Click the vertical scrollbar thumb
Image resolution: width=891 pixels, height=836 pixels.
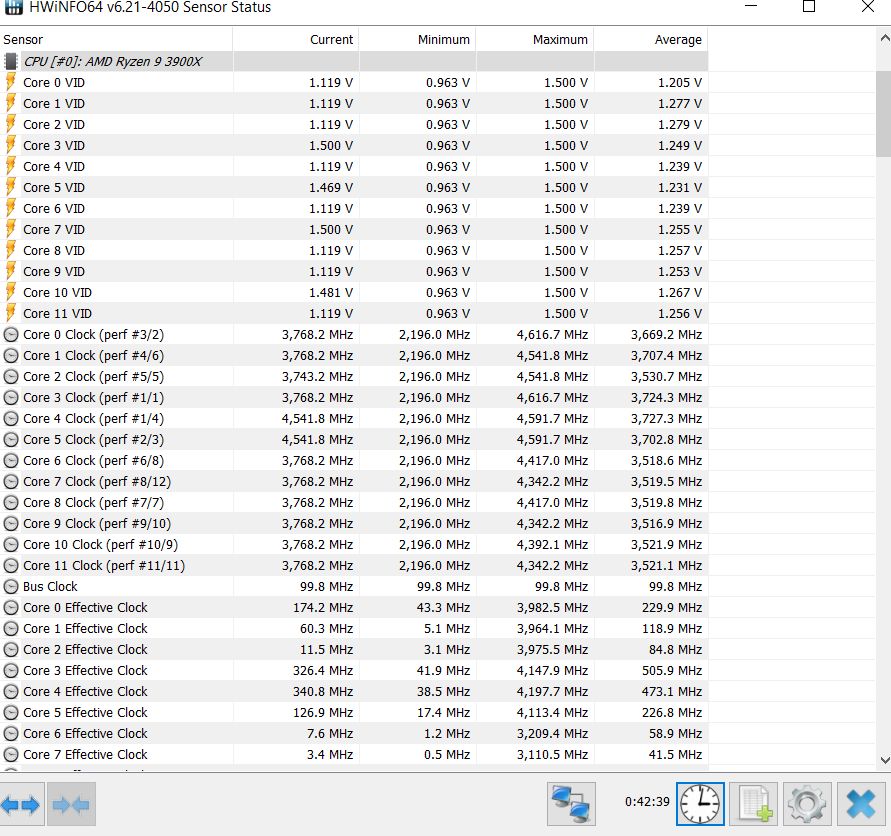click(x=884, y=114)
